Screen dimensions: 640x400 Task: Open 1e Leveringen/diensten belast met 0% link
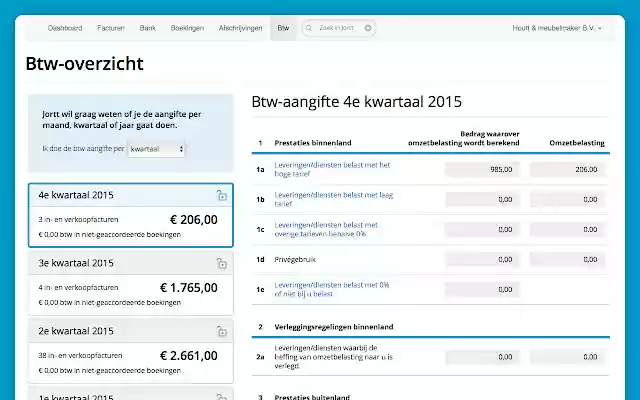coord(331,289)
